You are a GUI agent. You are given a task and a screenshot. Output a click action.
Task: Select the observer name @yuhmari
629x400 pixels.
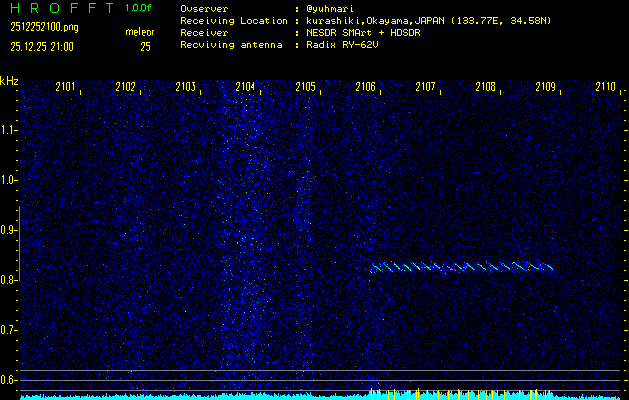click(x=330, y=9)
